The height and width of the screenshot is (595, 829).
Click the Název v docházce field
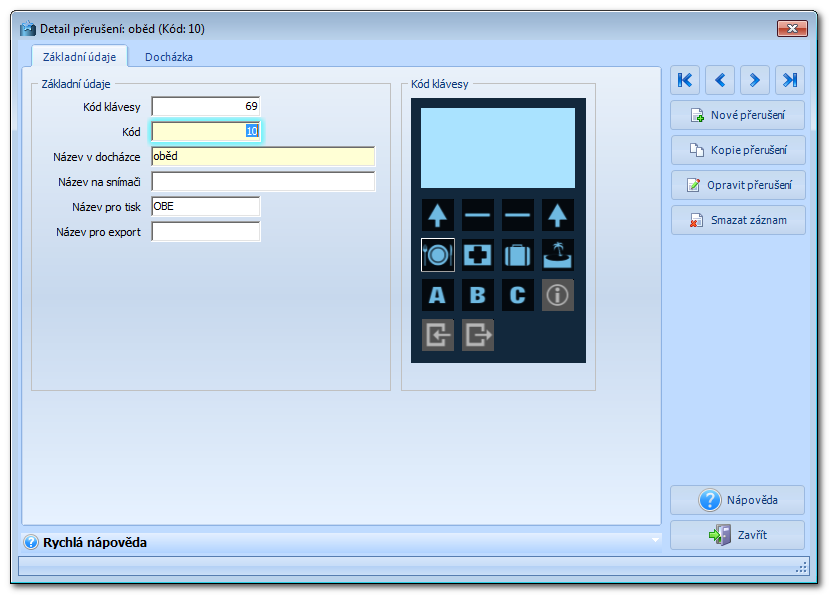pyautogui.click(x=263, y=157)
